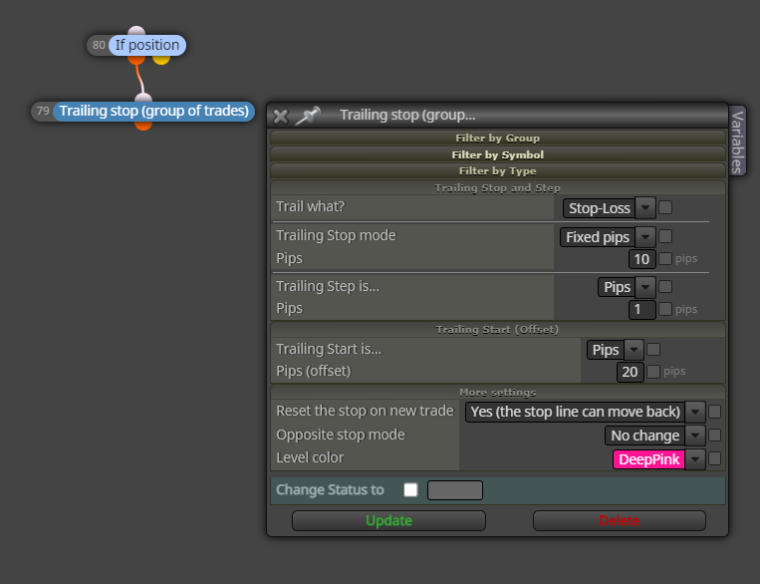Viewport: 760px width, 584px height.
Task: Click the orange output connector of If position
Action: pos(137,60)
